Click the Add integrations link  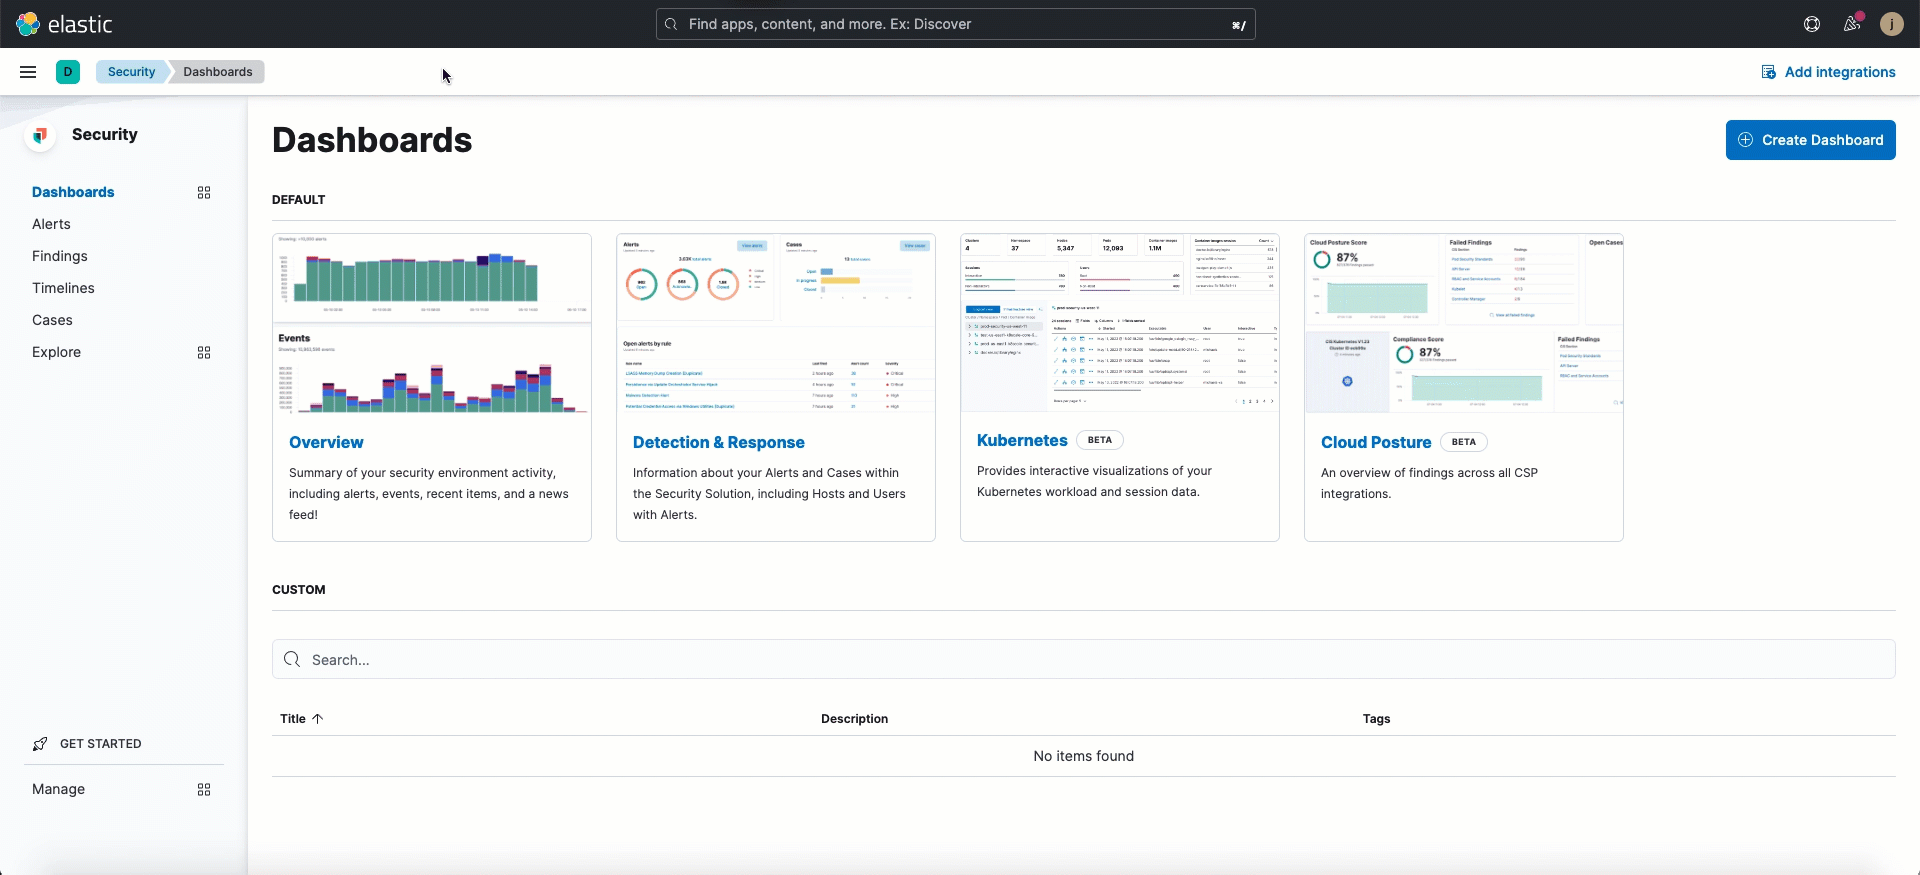click(x=1828, y=72)
